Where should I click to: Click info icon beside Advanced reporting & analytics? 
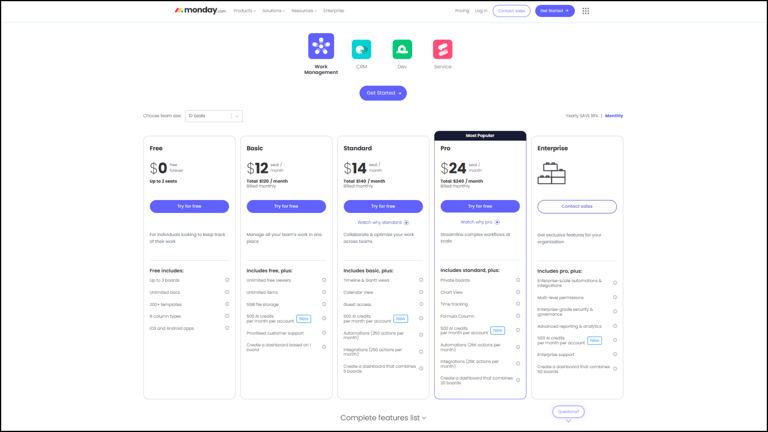615,326
